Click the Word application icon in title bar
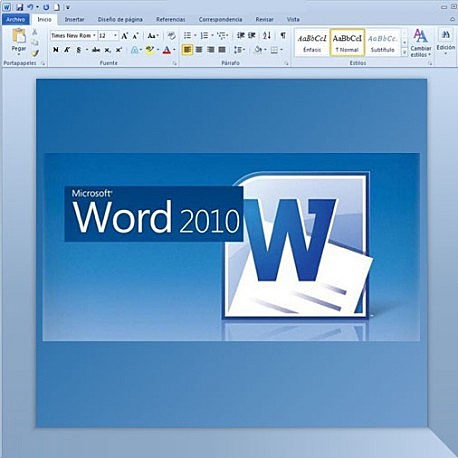Viewport: 458px width, 458px height. pos(7,7)
